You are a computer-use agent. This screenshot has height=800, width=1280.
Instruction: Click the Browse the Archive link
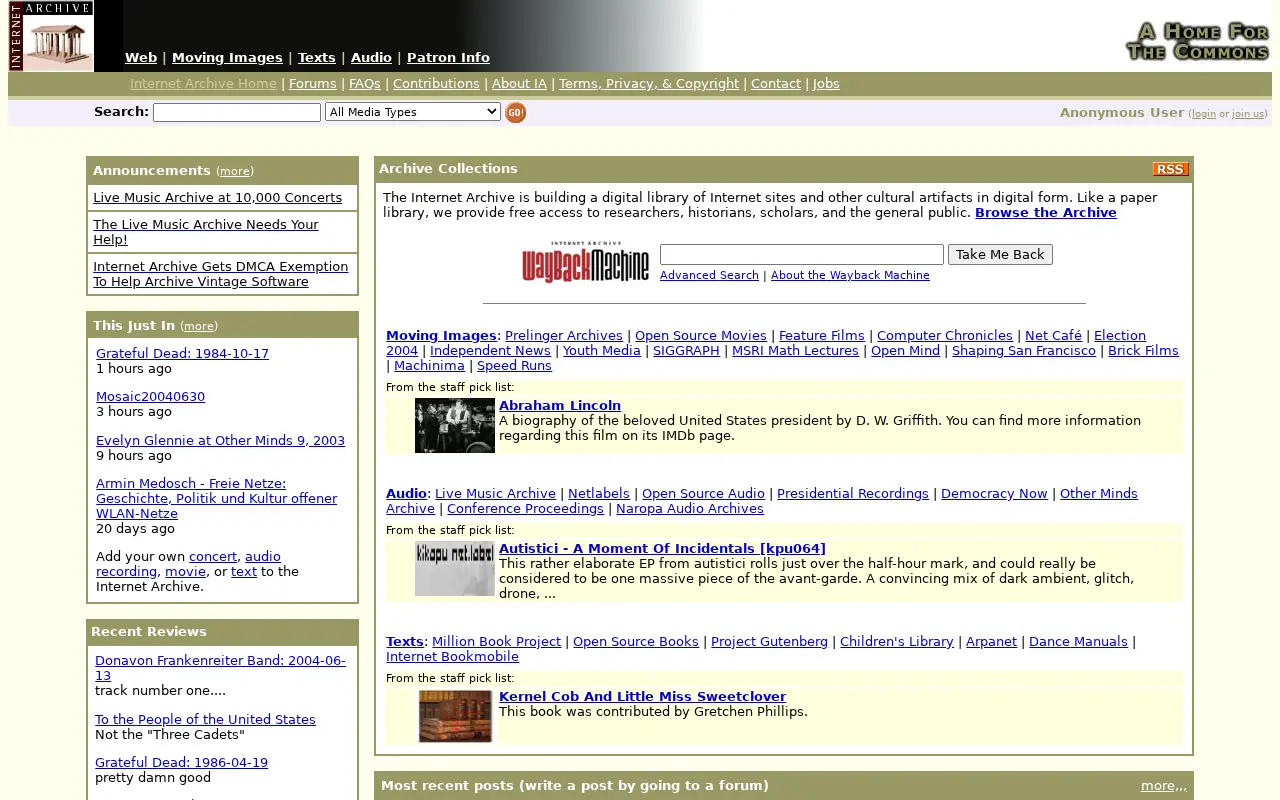(1046, 212)
